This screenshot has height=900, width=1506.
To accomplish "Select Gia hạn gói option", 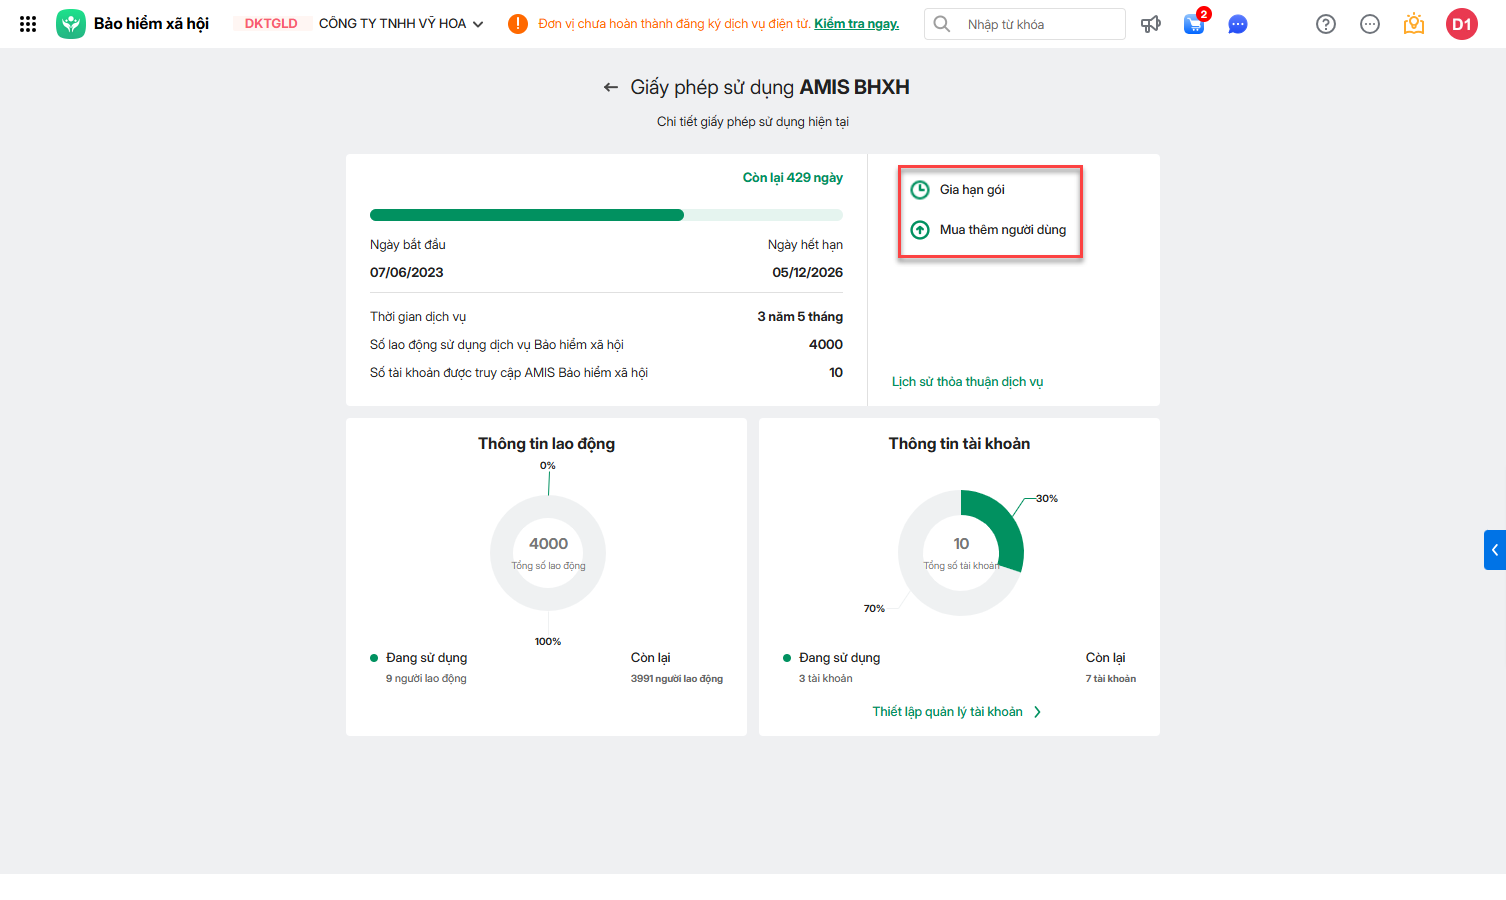I will tap(971, 190).
